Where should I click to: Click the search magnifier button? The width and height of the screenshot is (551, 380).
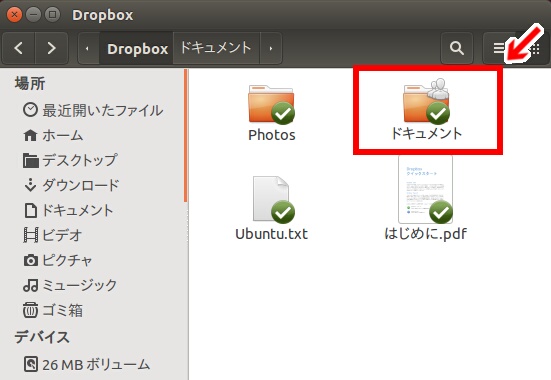(456, 48)
